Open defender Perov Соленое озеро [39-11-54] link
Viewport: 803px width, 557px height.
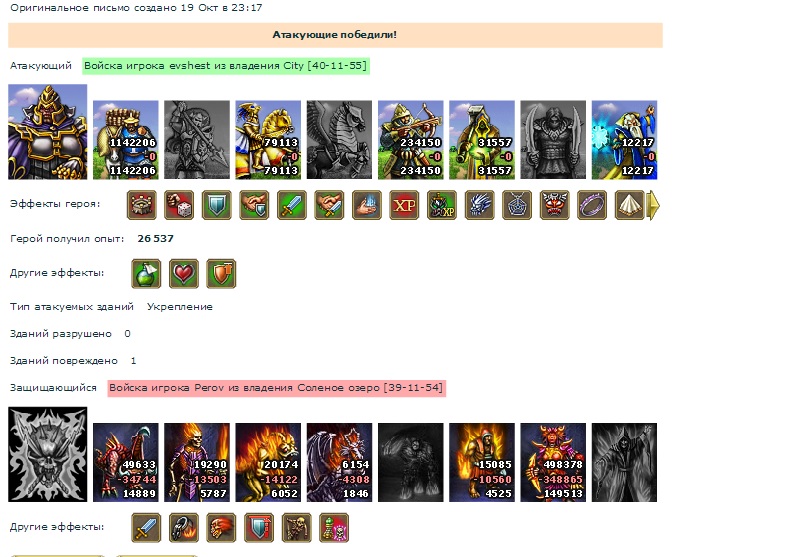tap(277, 388)
